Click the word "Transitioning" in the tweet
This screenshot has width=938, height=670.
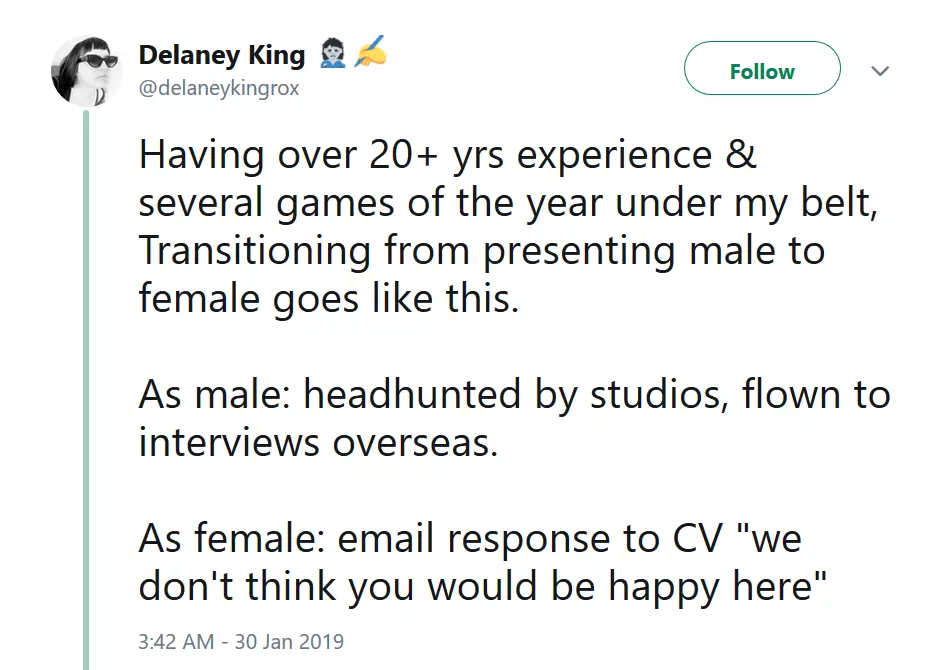tap(255, 251)
